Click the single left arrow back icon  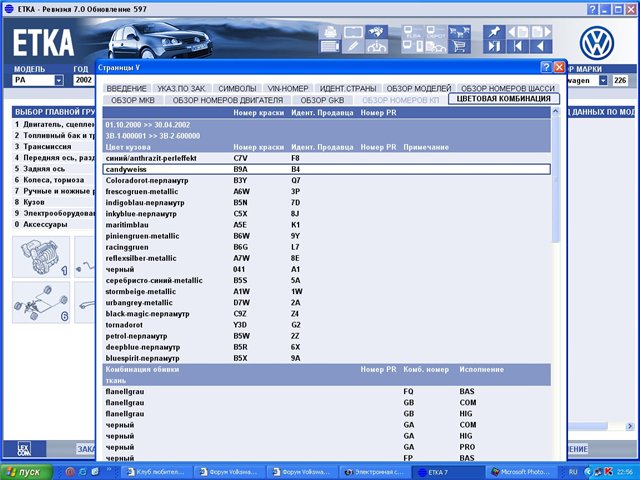(x=541, y=47)
